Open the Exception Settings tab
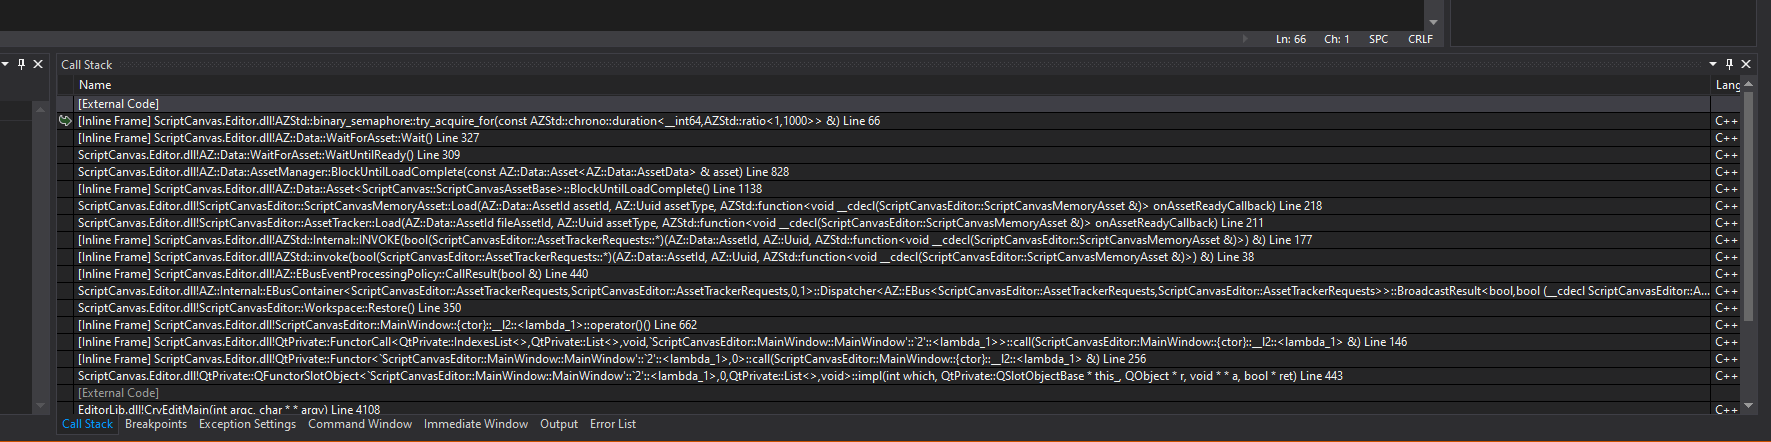The width and height of the screenshot is (1771, 442). 247,424
